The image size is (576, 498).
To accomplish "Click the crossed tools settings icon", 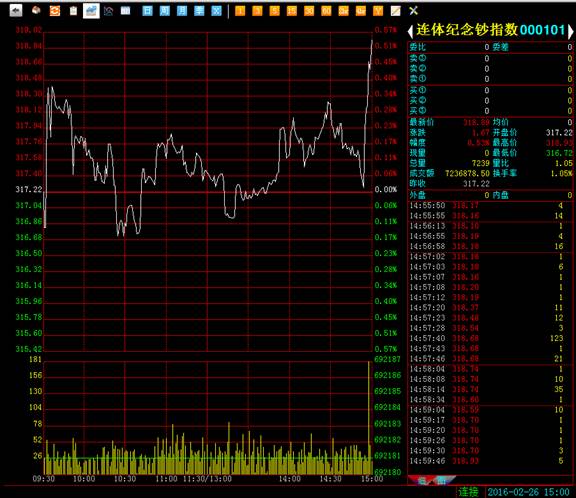I will tap(413, 11).
